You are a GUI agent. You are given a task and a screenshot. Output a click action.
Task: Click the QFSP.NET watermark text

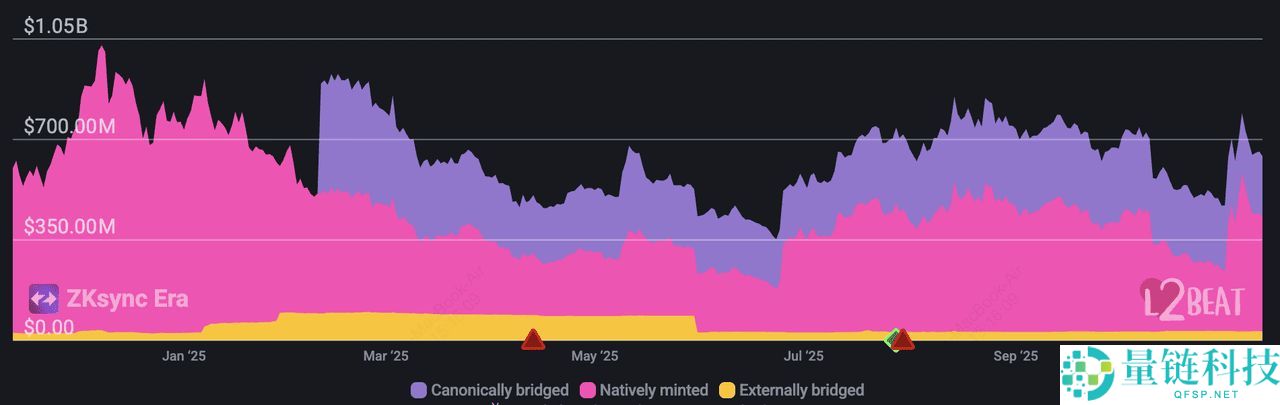pyautogui.click(x=1199, y=392)
